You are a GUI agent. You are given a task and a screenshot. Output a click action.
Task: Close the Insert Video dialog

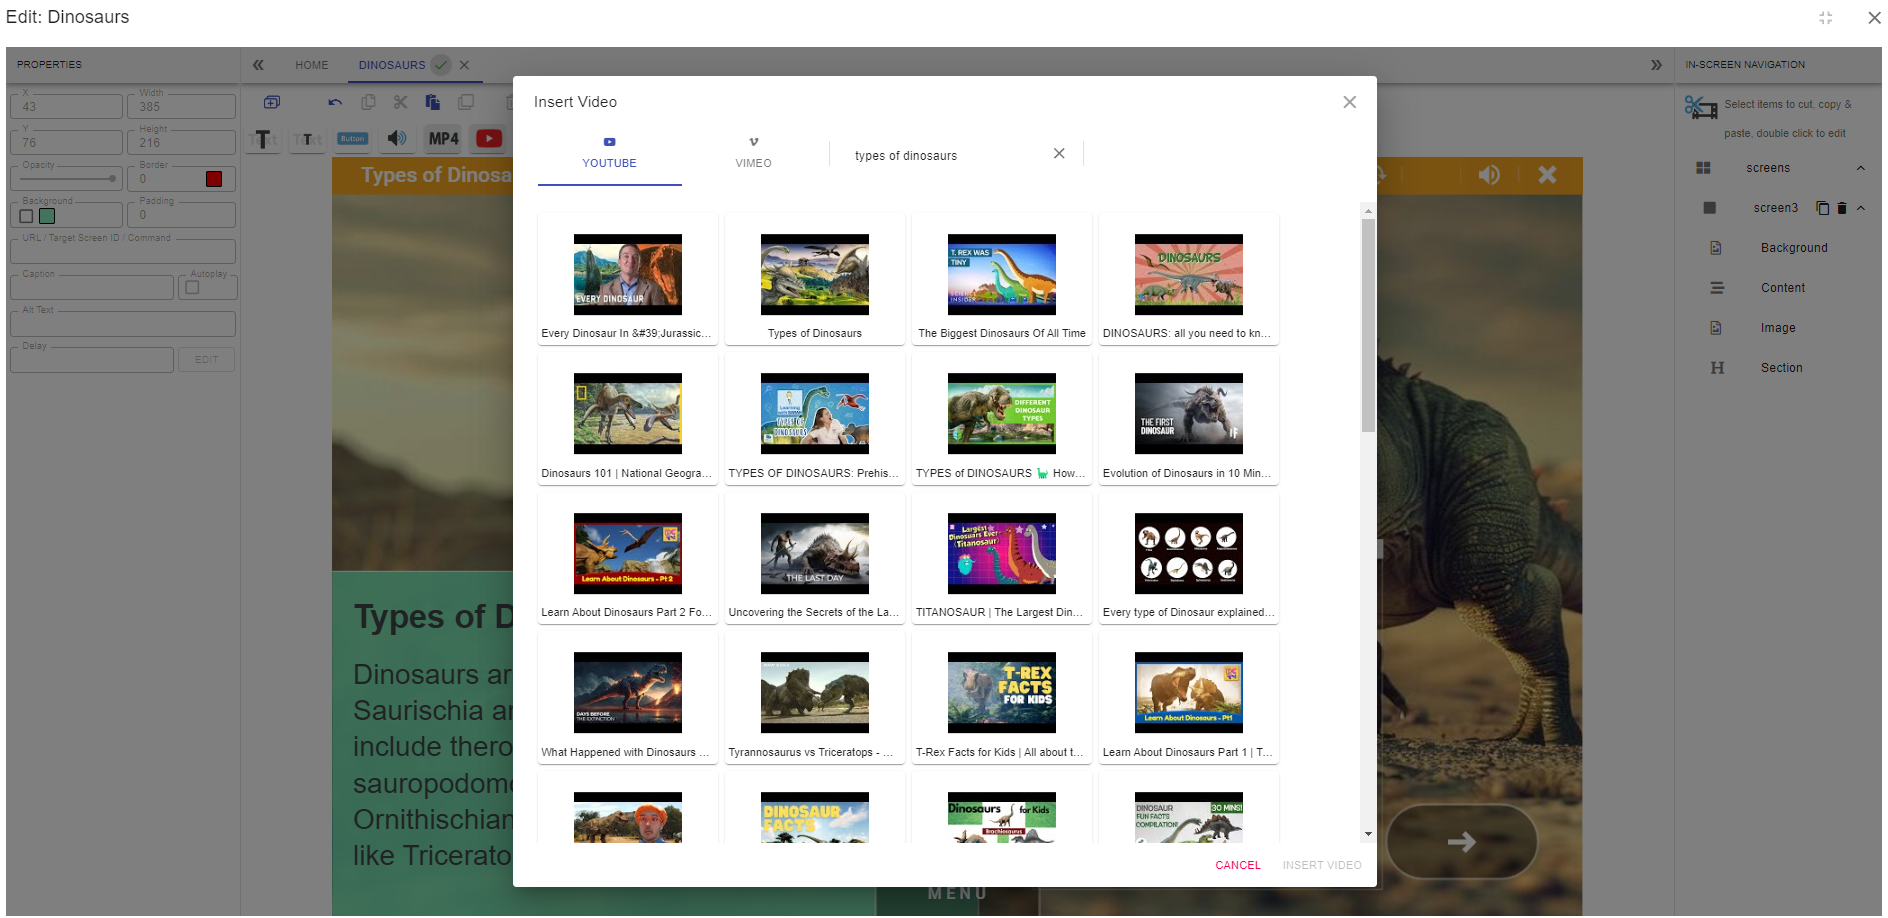click(1350, 102)
